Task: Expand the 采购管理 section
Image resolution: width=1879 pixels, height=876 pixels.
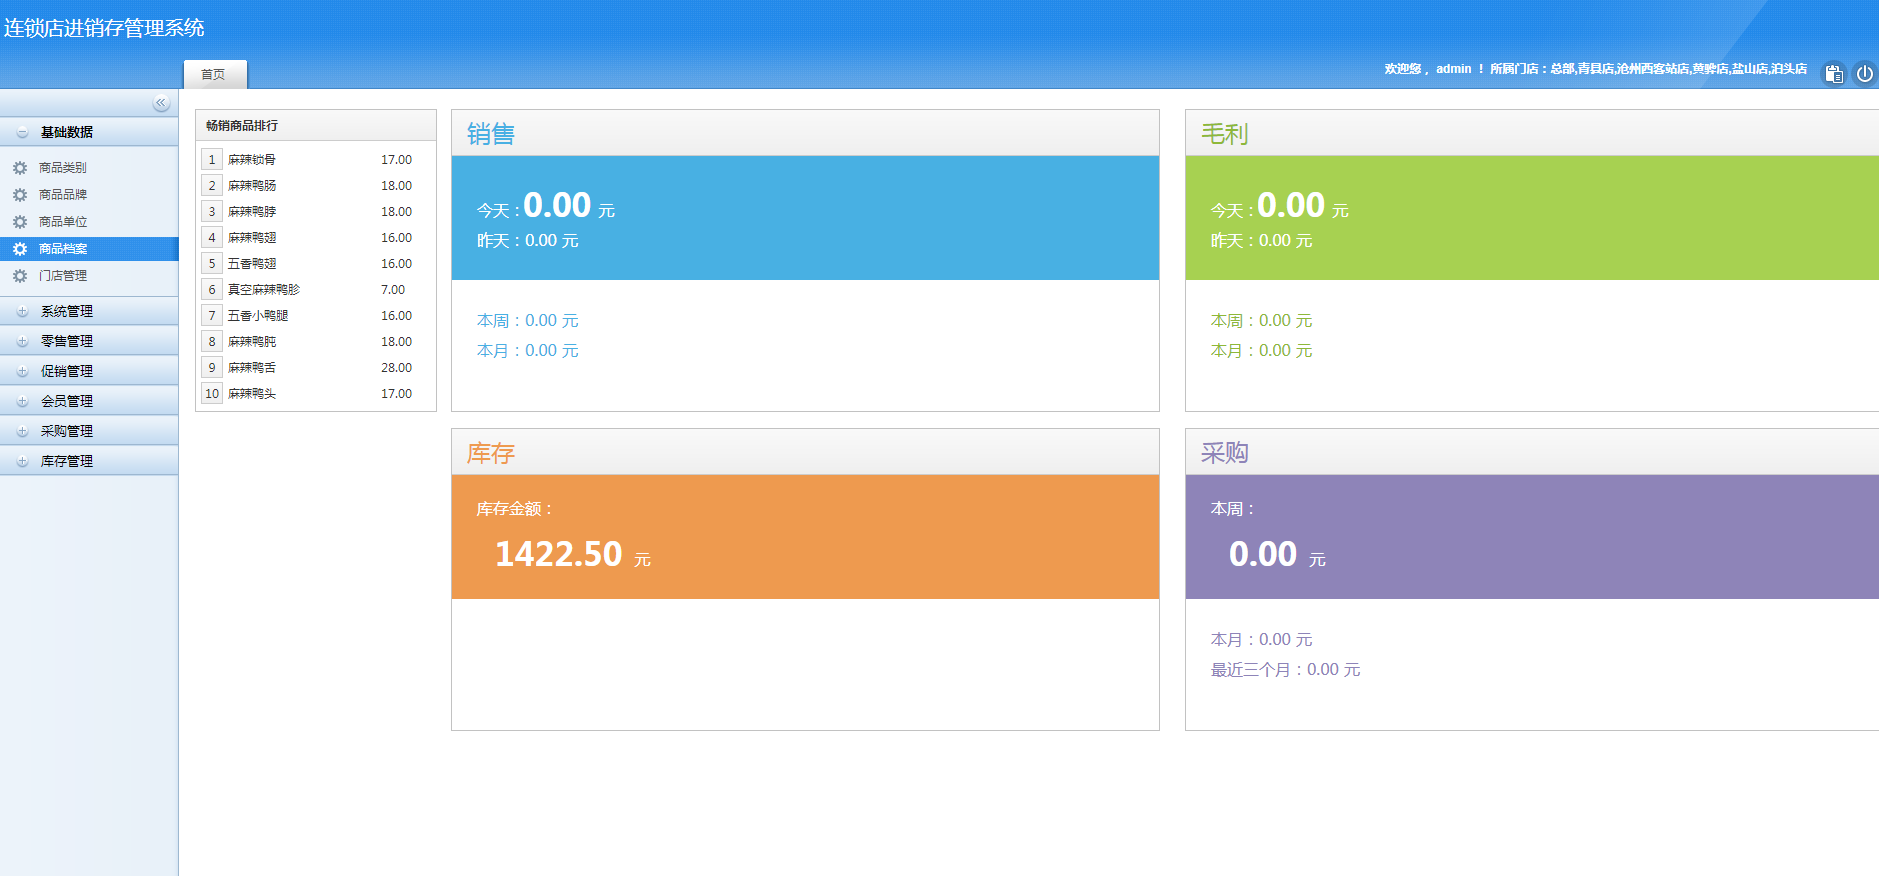Action: [22, 432]
